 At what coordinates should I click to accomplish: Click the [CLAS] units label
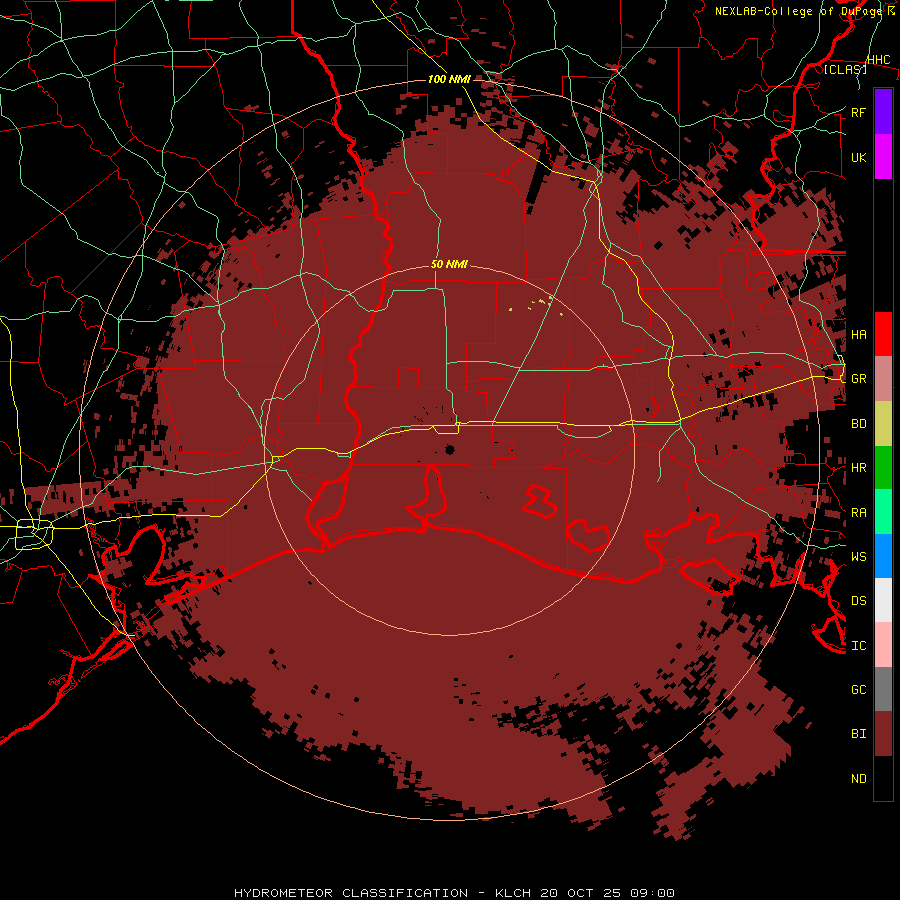(845, 70)
